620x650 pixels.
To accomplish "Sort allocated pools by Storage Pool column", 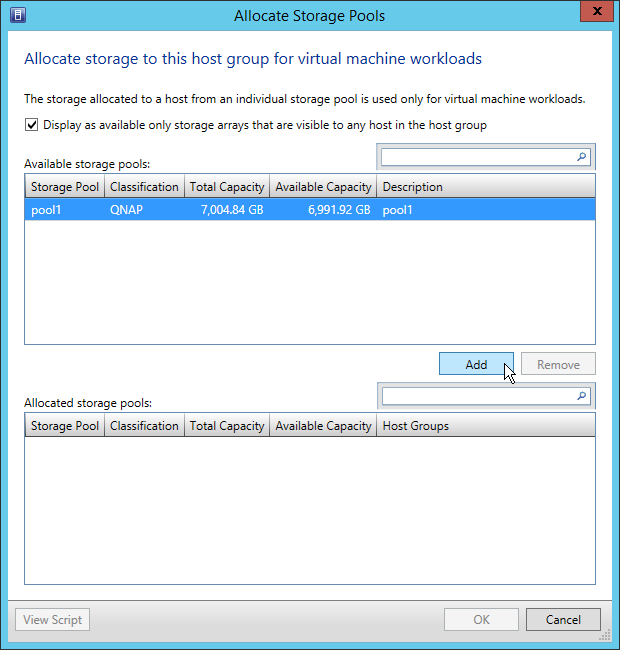I will [x=64, y=426].
